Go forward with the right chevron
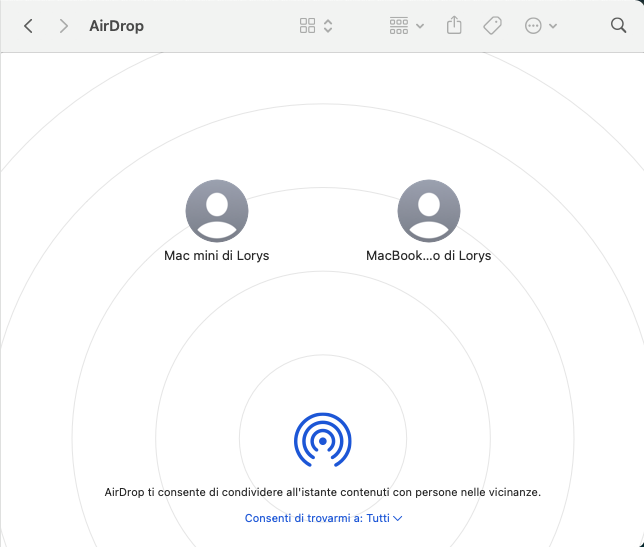This screenshot has height=547, width=644. coord(63,26)
